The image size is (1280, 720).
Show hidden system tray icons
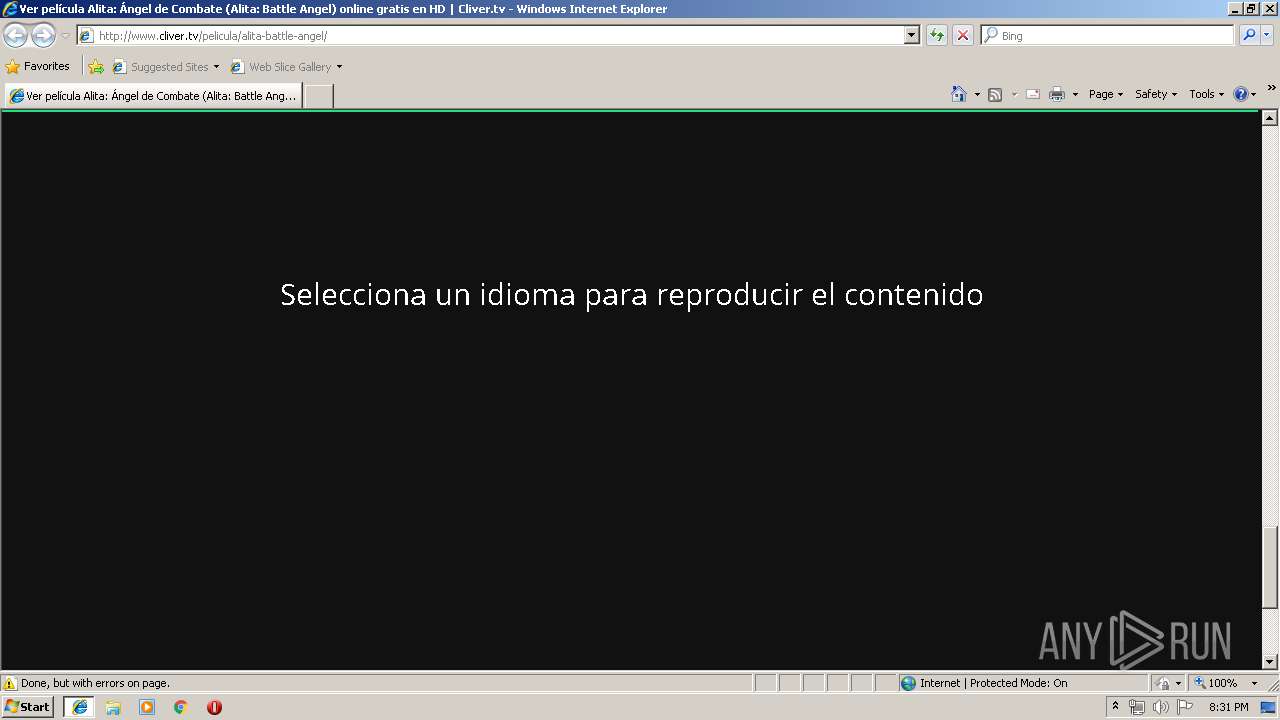coord(1115,707)
